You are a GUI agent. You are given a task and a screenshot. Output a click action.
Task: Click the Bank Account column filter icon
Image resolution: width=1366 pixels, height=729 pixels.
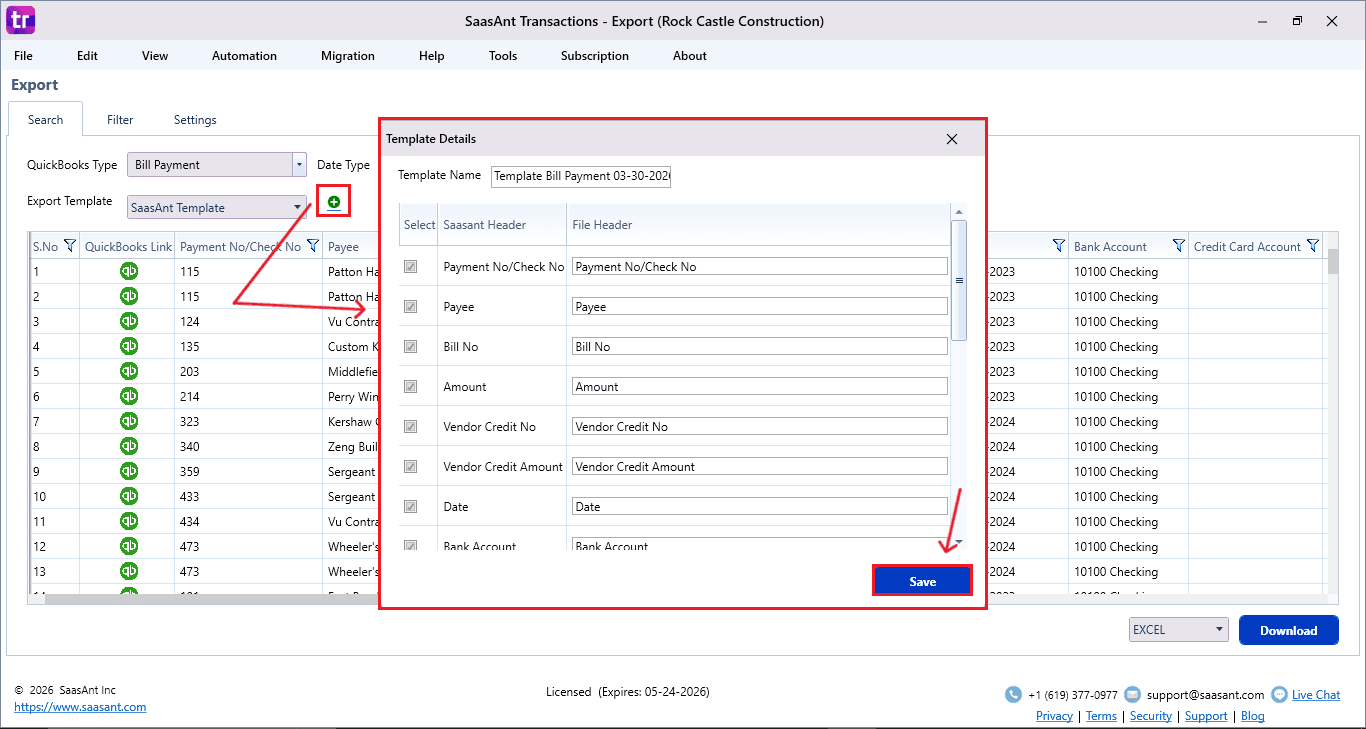pyautogui.click(x=1178, y=246)
